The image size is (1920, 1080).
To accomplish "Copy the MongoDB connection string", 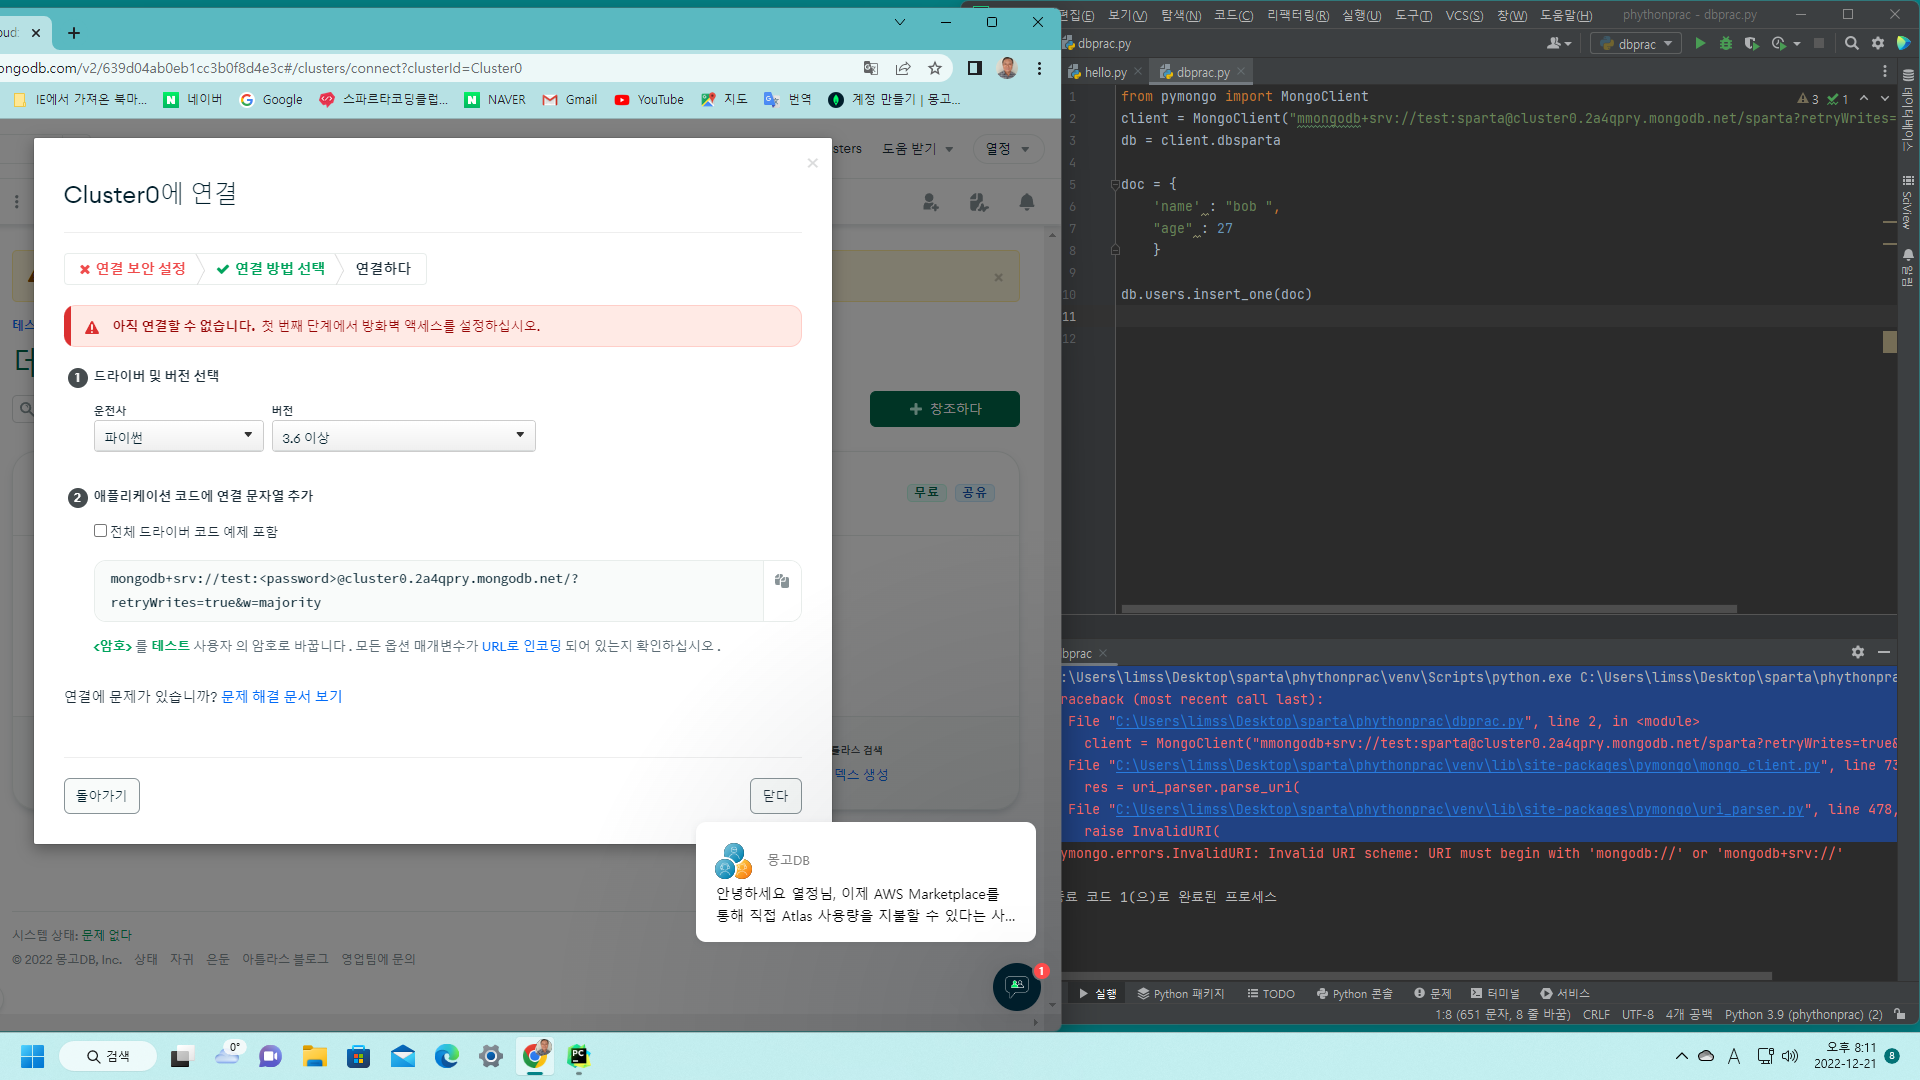I will [782, 581].
